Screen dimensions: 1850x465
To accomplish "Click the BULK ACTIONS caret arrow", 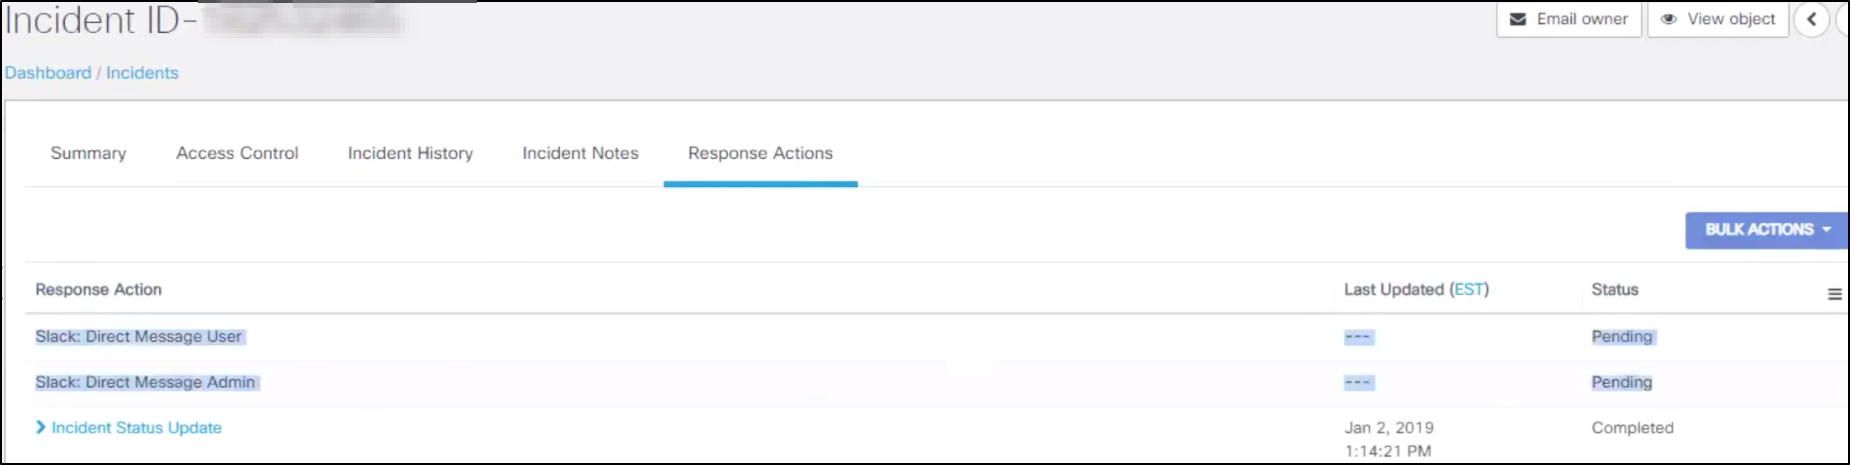I will point(1827,230).
